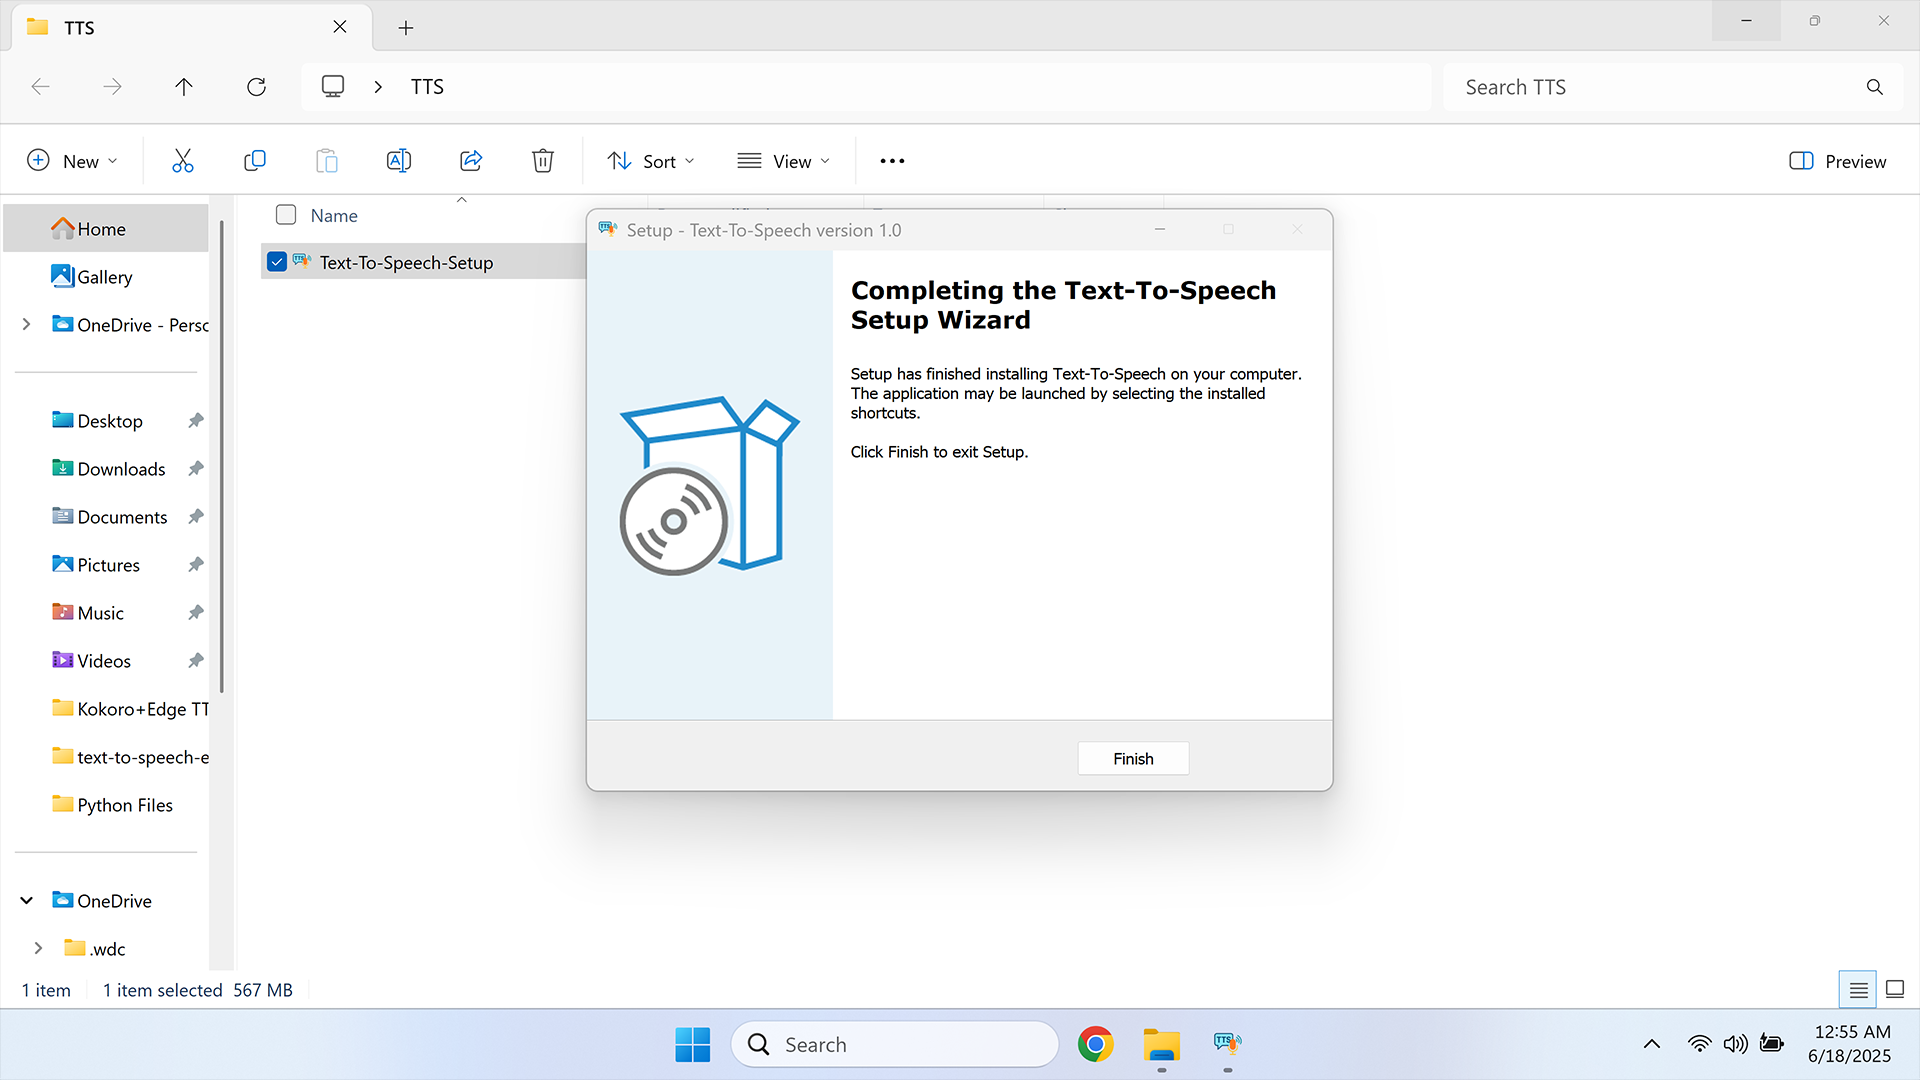The width and height of the screenshot is (1920, 1080).
Task: Click the Copy icon in the toolbar
Action: click(x=254, y=160)
